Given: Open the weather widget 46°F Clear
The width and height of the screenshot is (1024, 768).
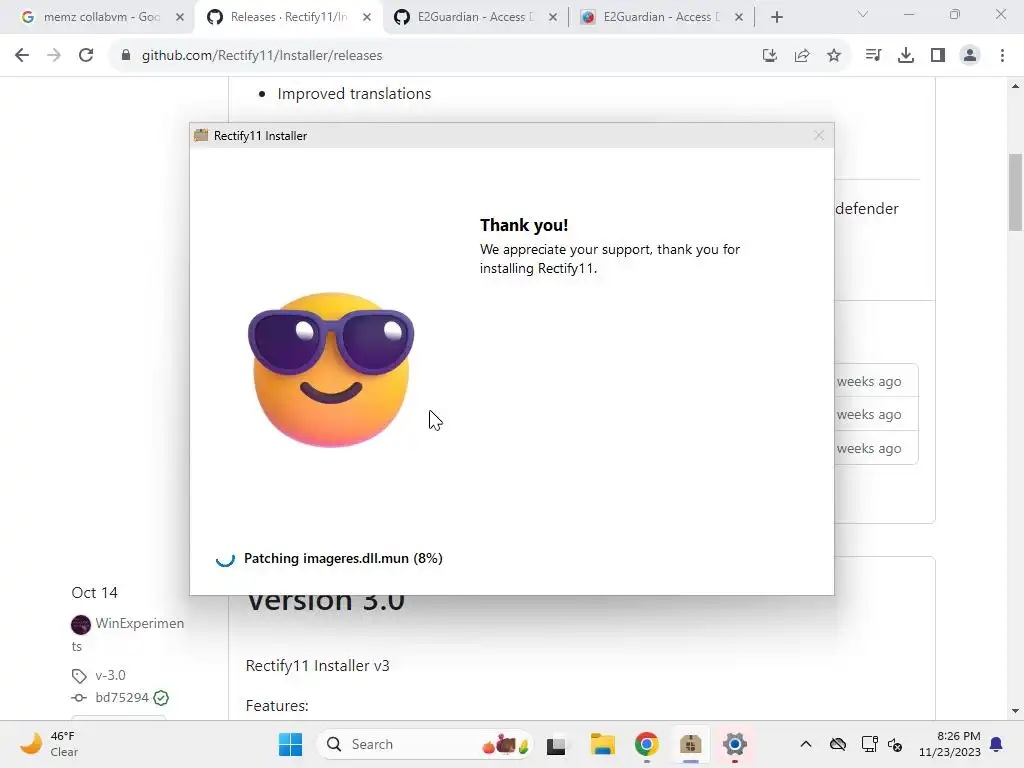Looking at the screenshot, I should pyautogui.click(x=49, y=744).
